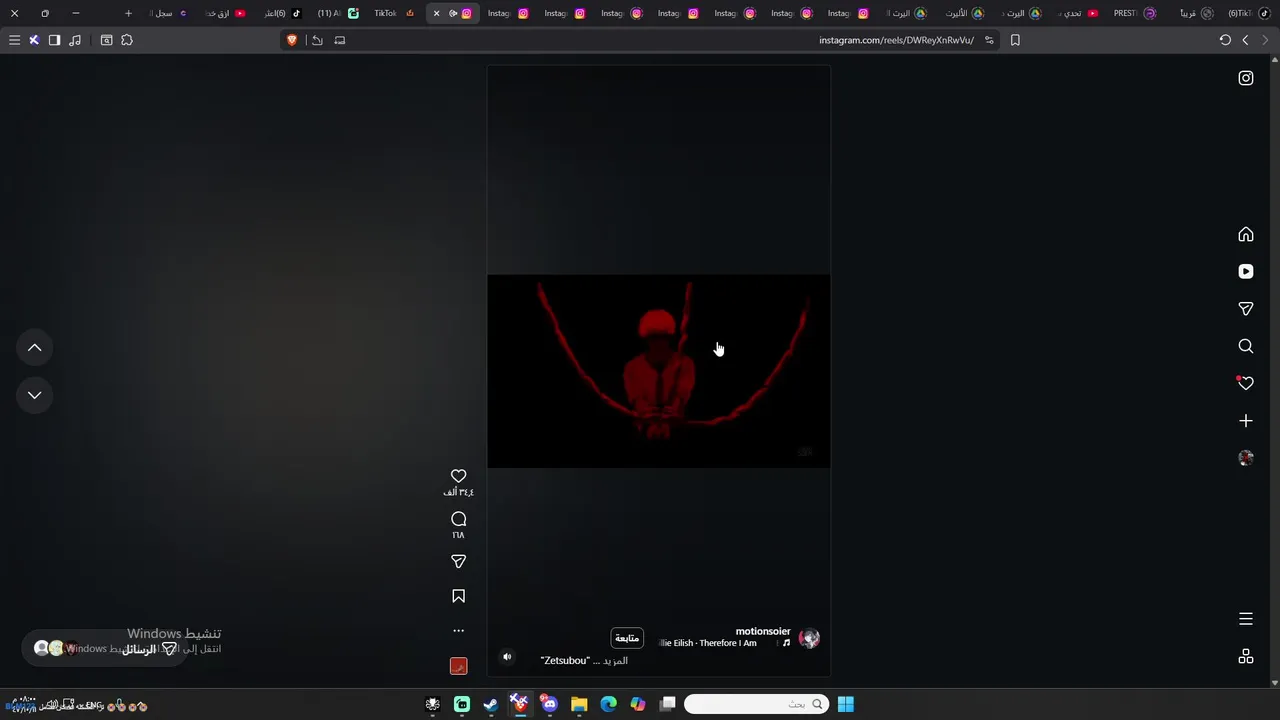Viewport: 1280px width, 720px height.
Task: Open the browser extensions puzzle icon
Action: click(x=127, y=40)
